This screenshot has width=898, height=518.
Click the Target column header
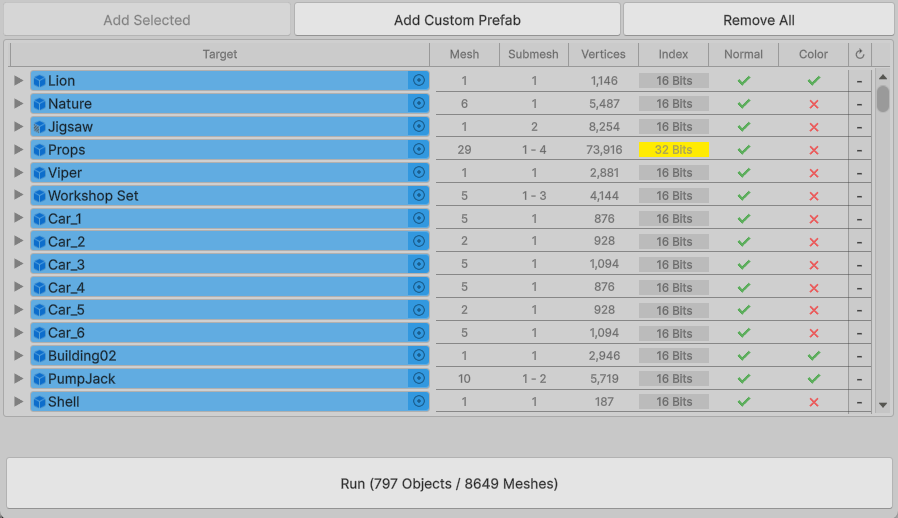[220, 54]
